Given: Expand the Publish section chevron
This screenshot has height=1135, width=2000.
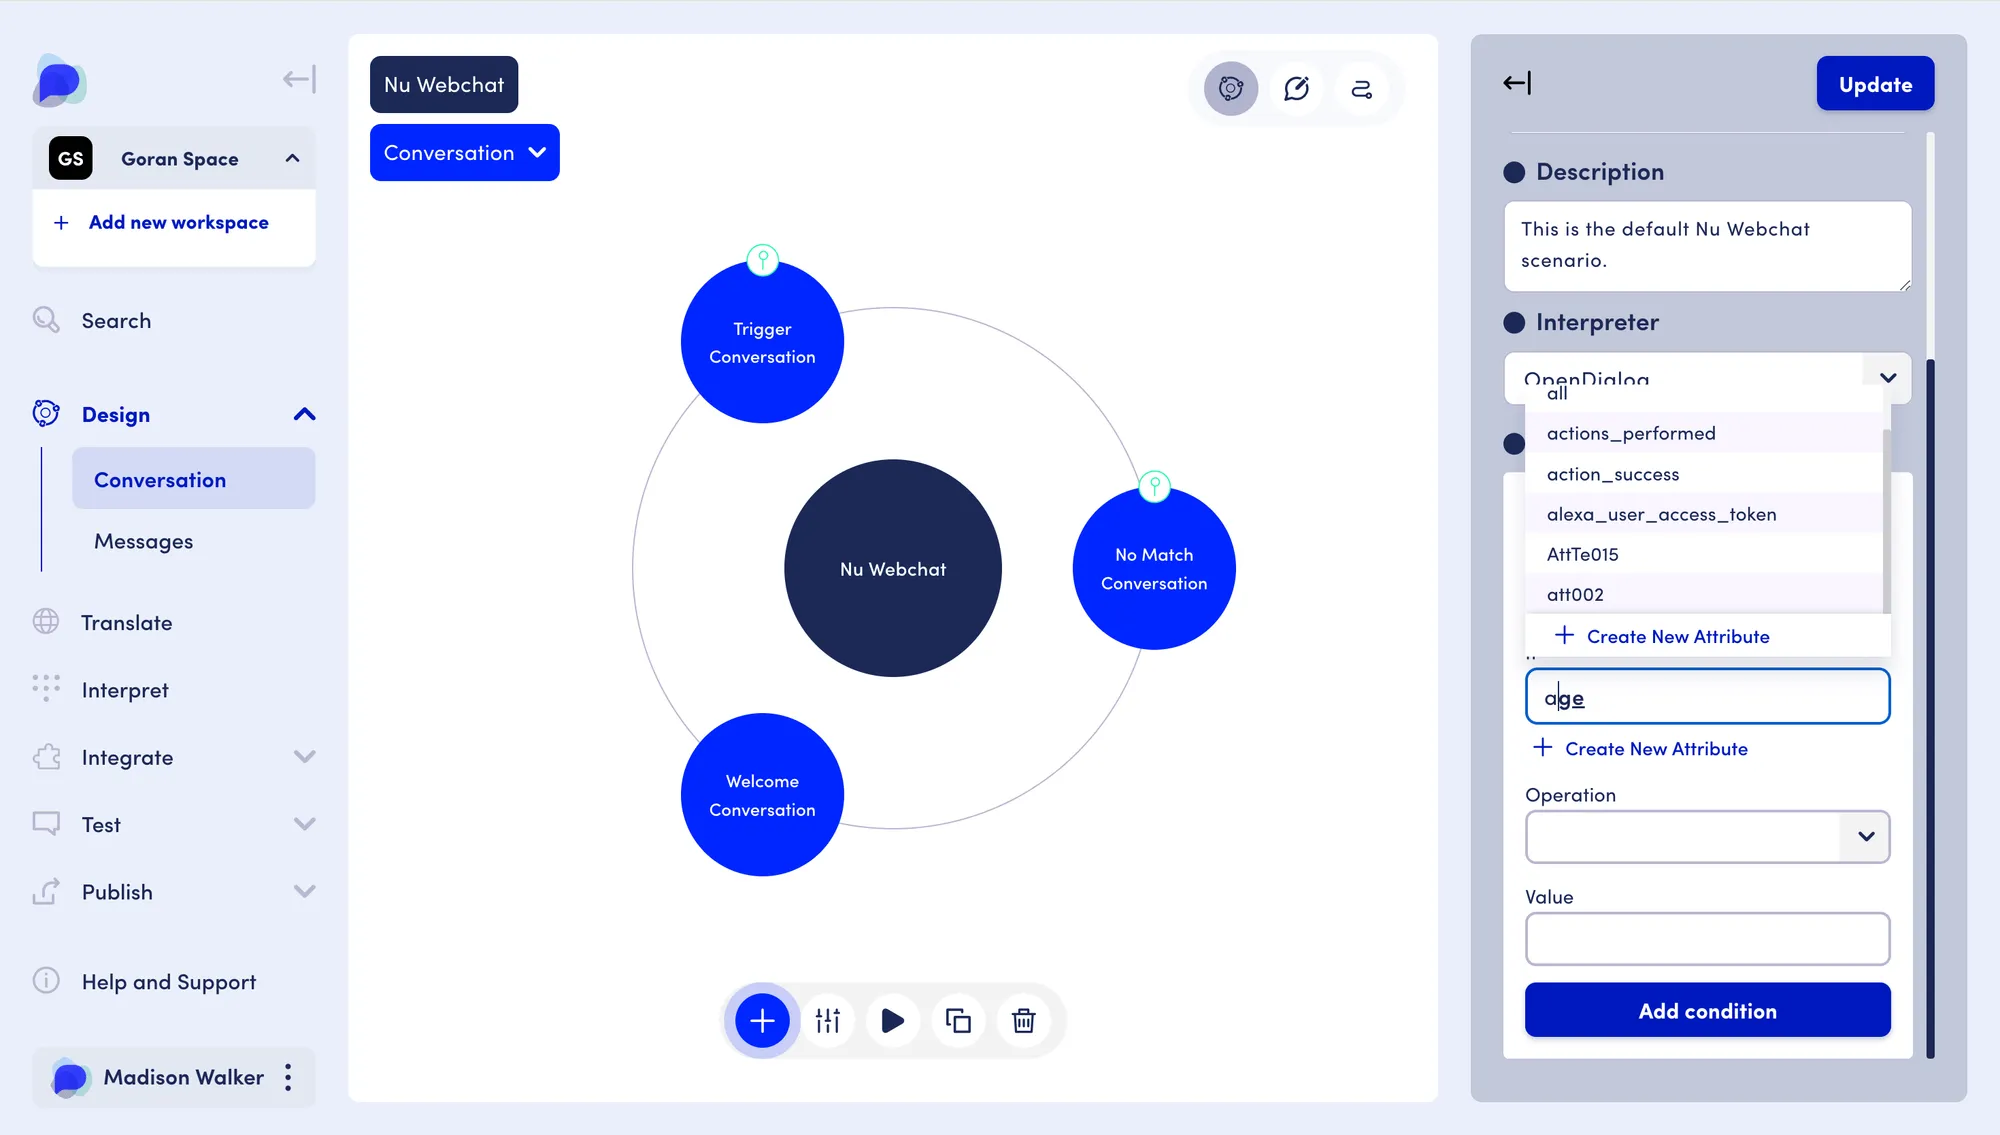Looking at the screenshot, I should coord(305,891).
